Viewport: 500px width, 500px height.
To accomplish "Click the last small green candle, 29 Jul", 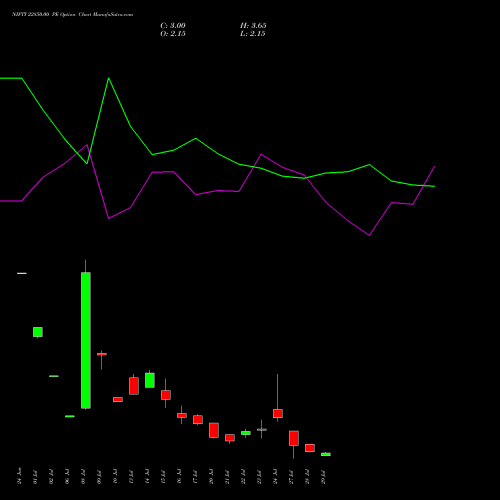I will point(326,454).
